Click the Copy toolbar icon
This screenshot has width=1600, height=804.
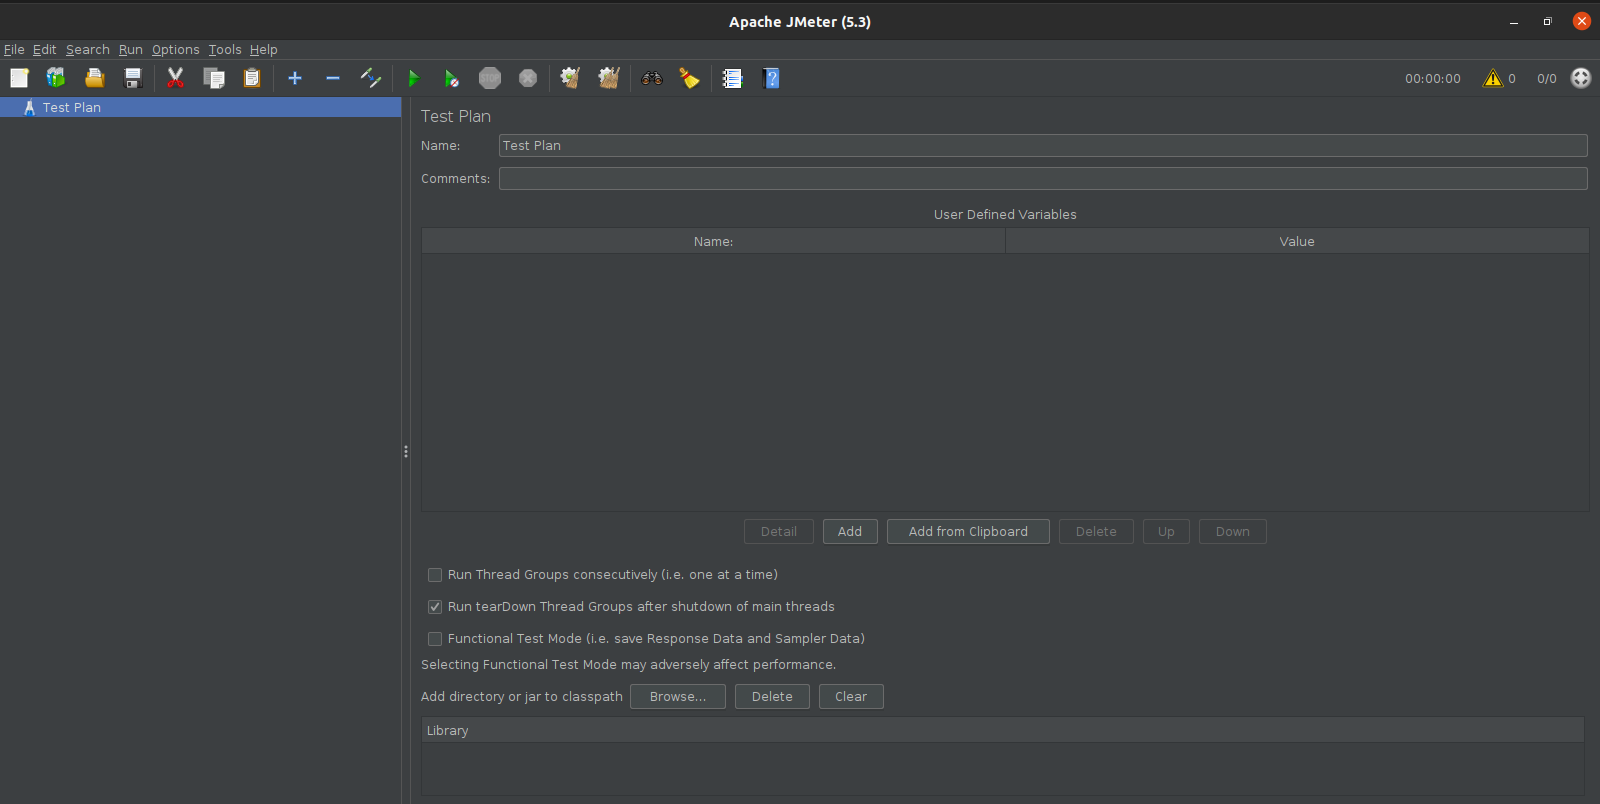(214, 78)
